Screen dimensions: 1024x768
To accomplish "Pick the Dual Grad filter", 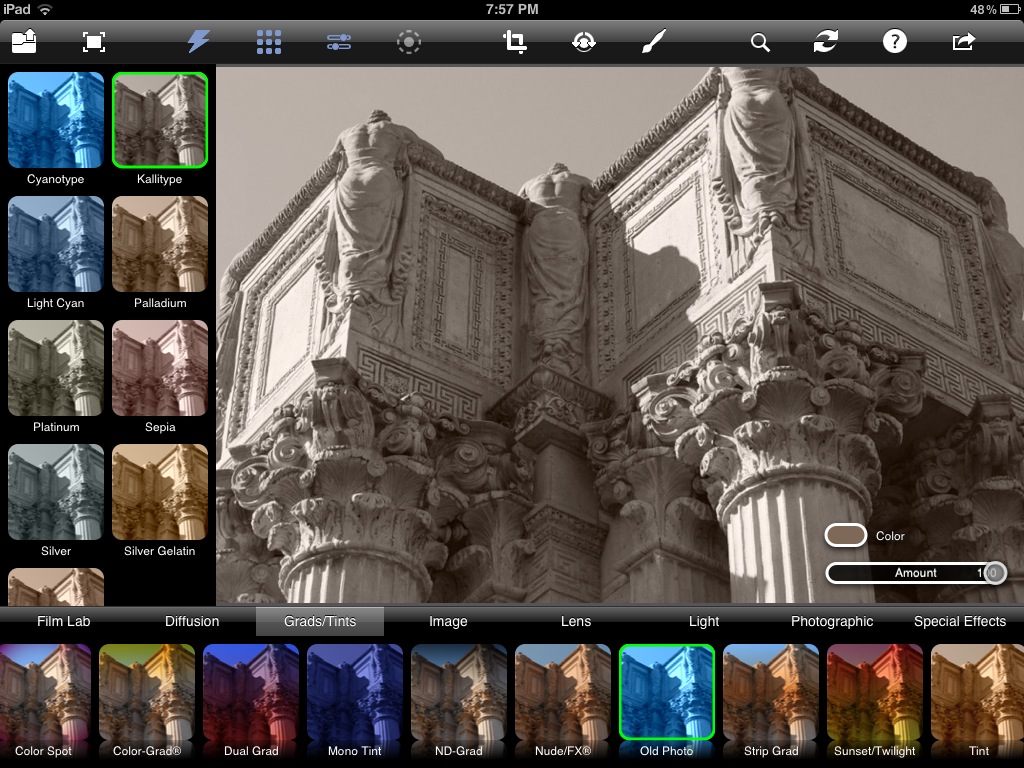I will click(251, 693).
